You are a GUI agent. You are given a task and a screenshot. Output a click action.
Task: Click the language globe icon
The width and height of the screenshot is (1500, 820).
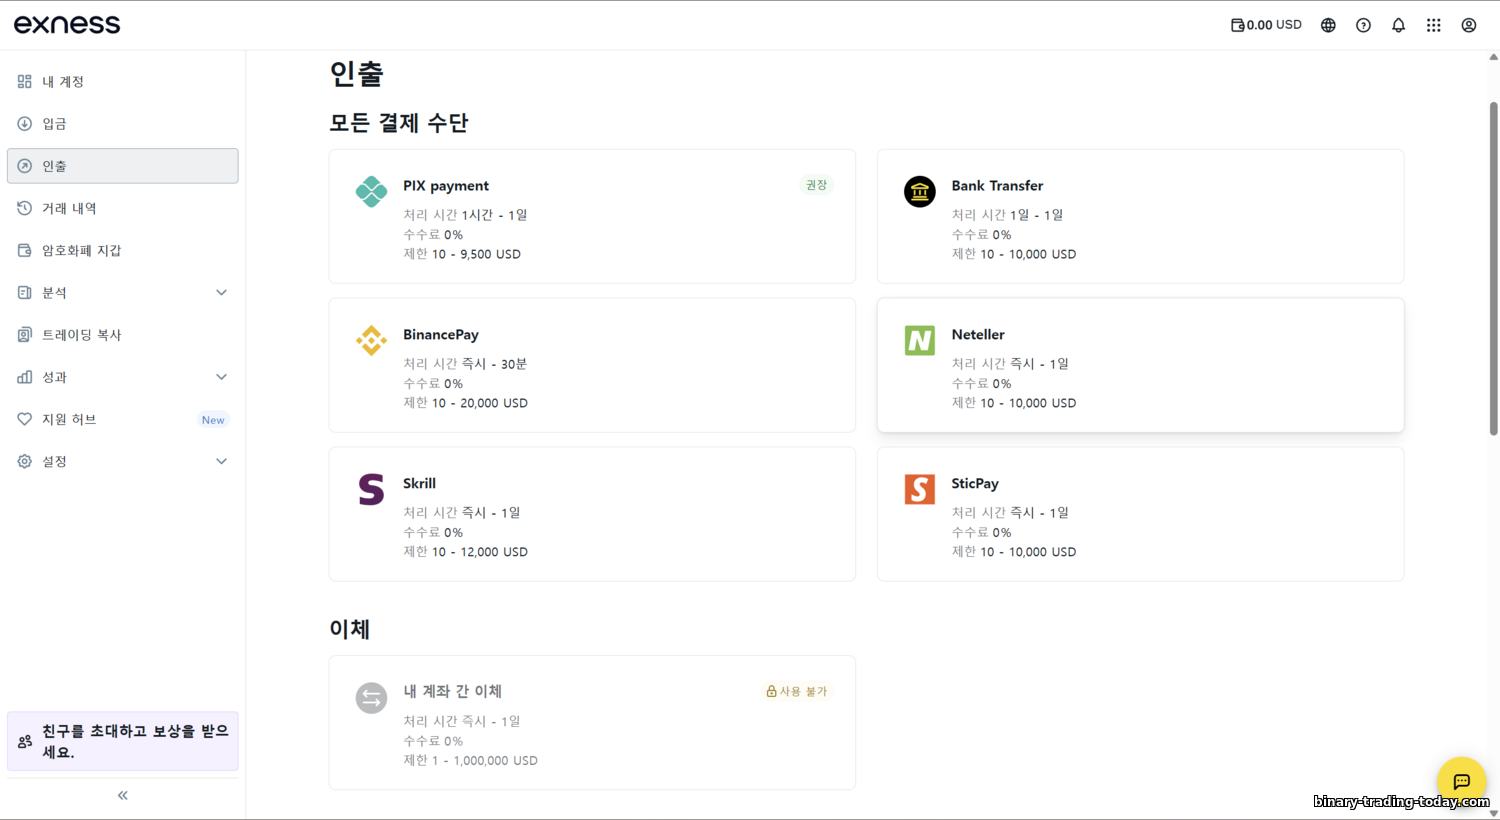[1328, 25]
